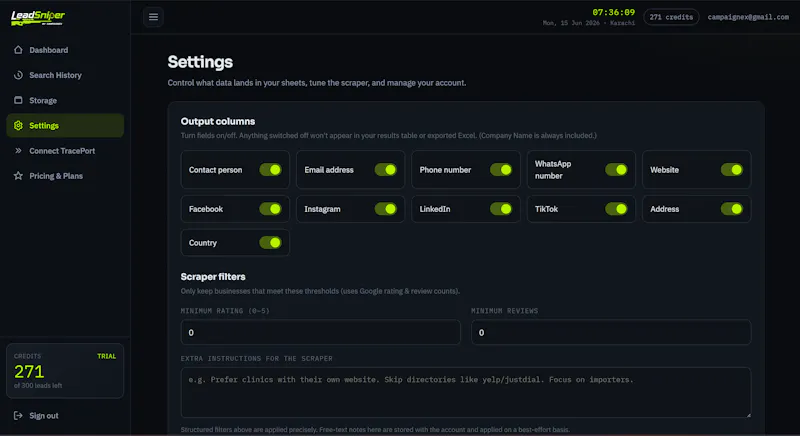Turn off the Instagram toggle

[386, 209]
